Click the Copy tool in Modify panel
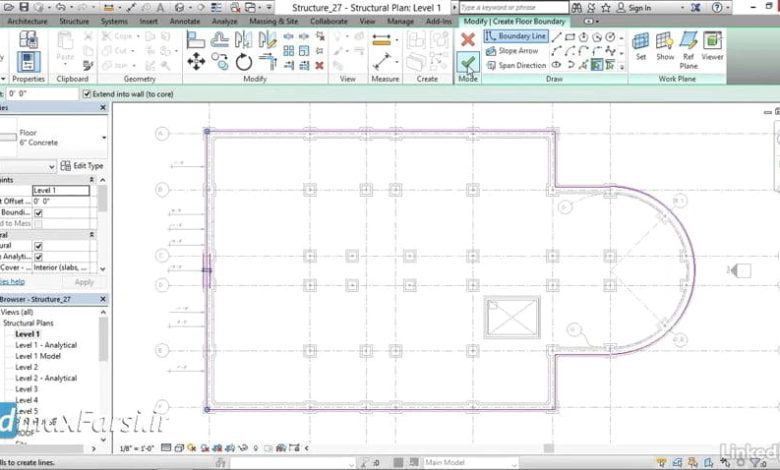780x470 pixels. click(219, 62)
